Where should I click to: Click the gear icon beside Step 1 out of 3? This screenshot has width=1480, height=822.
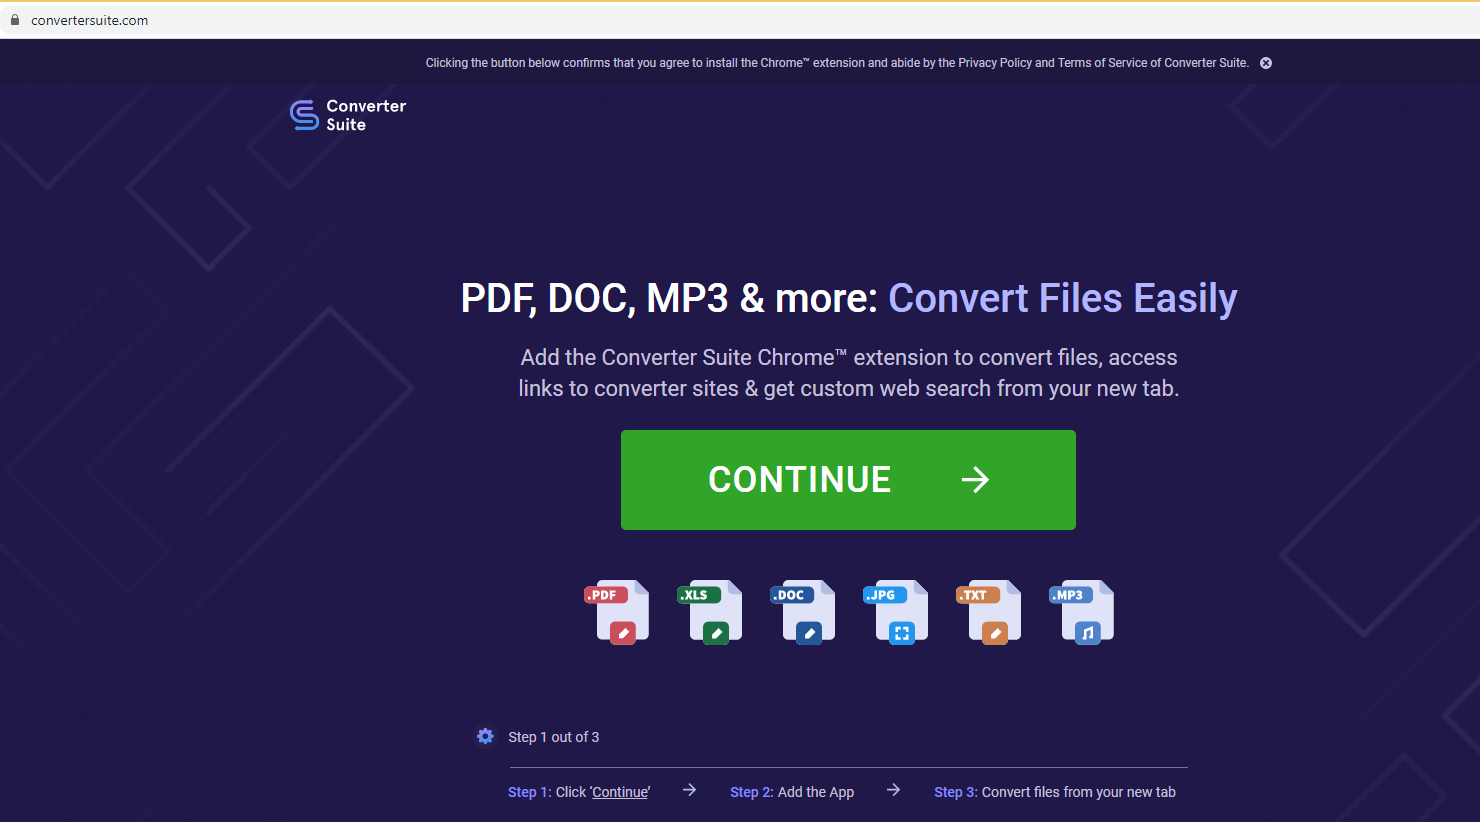click(485, 736)
